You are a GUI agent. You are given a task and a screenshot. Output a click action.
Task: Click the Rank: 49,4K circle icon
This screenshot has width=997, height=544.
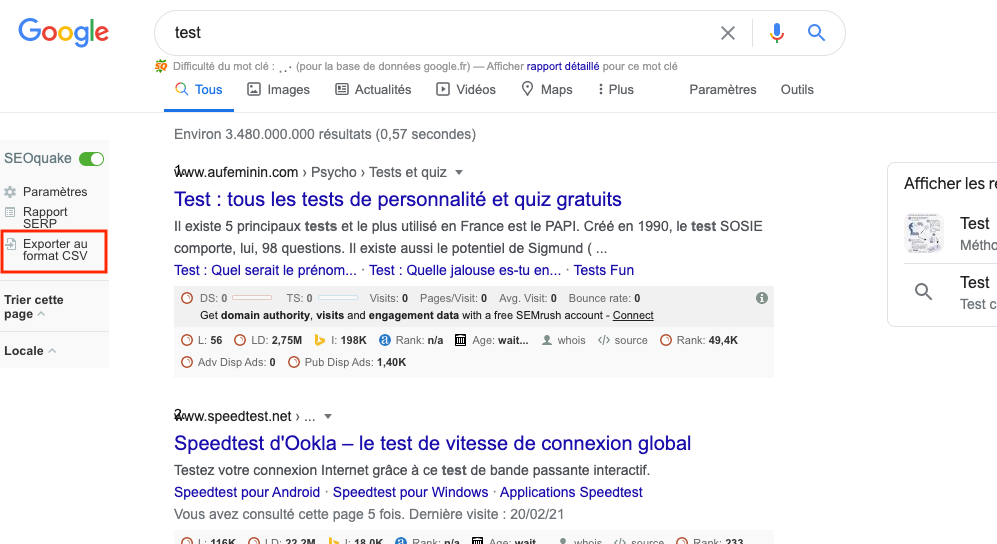[666, 340]
